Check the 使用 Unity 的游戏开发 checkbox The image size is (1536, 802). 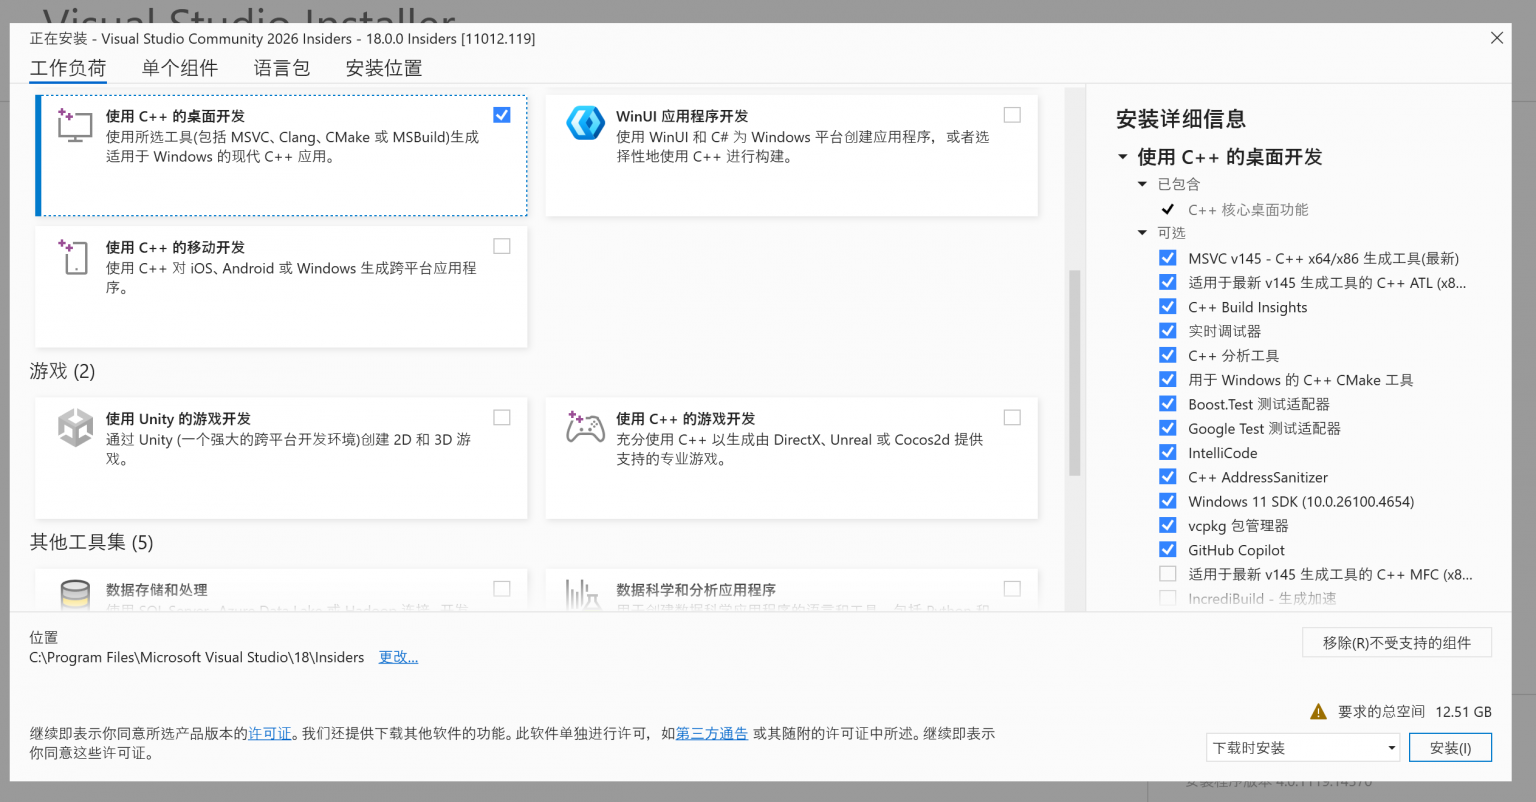click(x=502, y=417)
